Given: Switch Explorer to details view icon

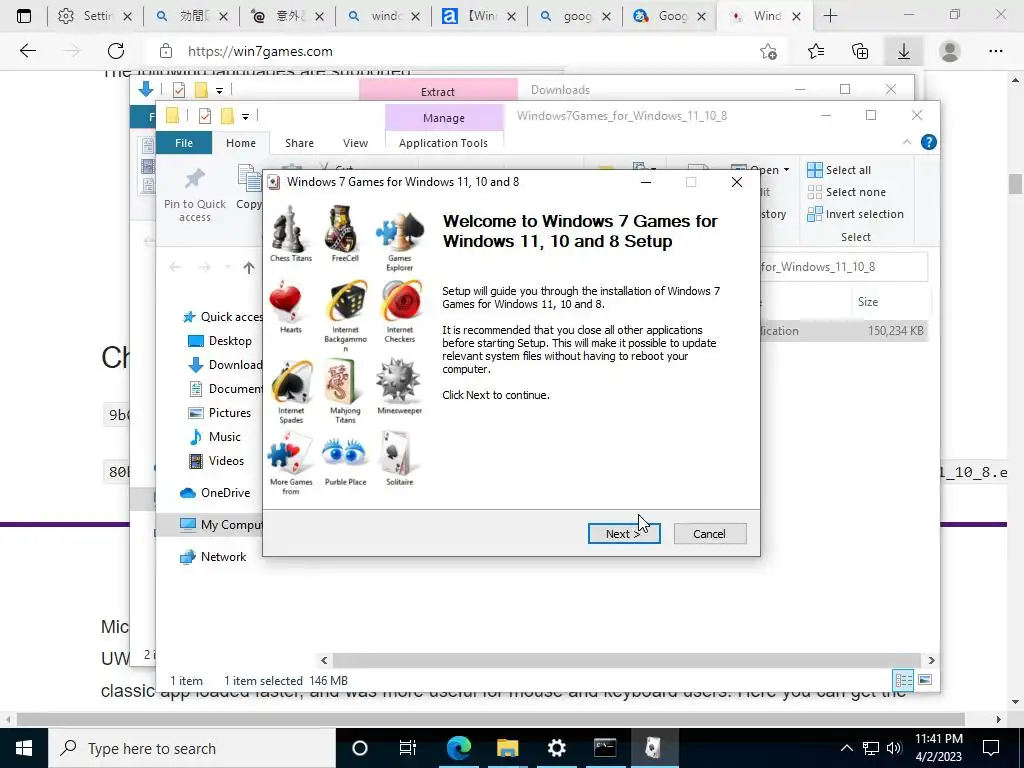Looking at the screenshot, I should (903, 680).
